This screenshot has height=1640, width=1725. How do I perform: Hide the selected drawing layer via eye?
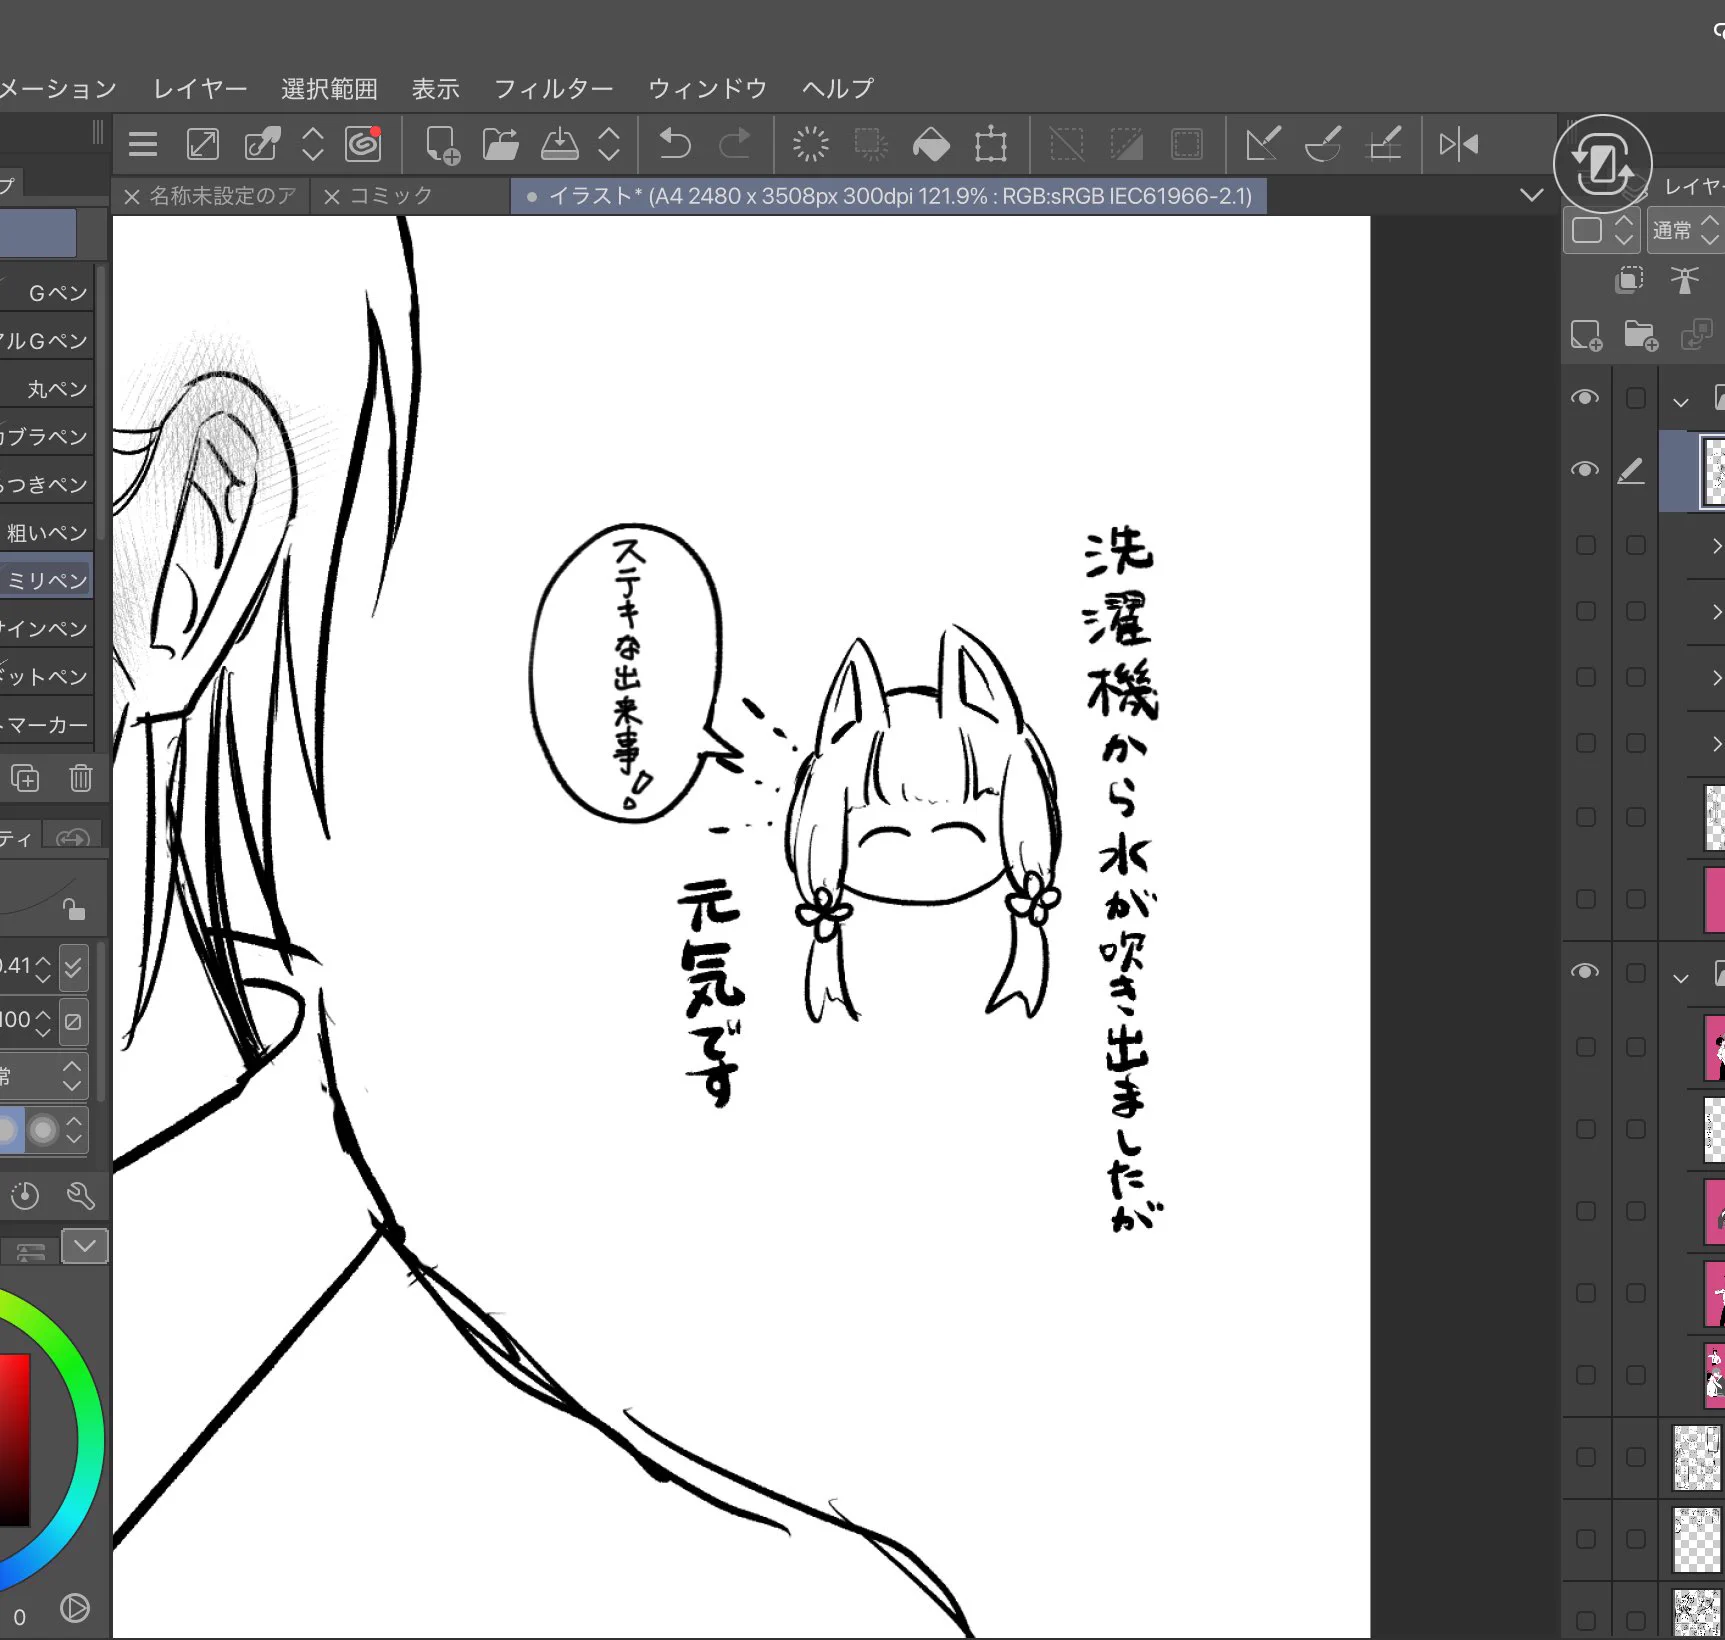[x=1585, y=470]
